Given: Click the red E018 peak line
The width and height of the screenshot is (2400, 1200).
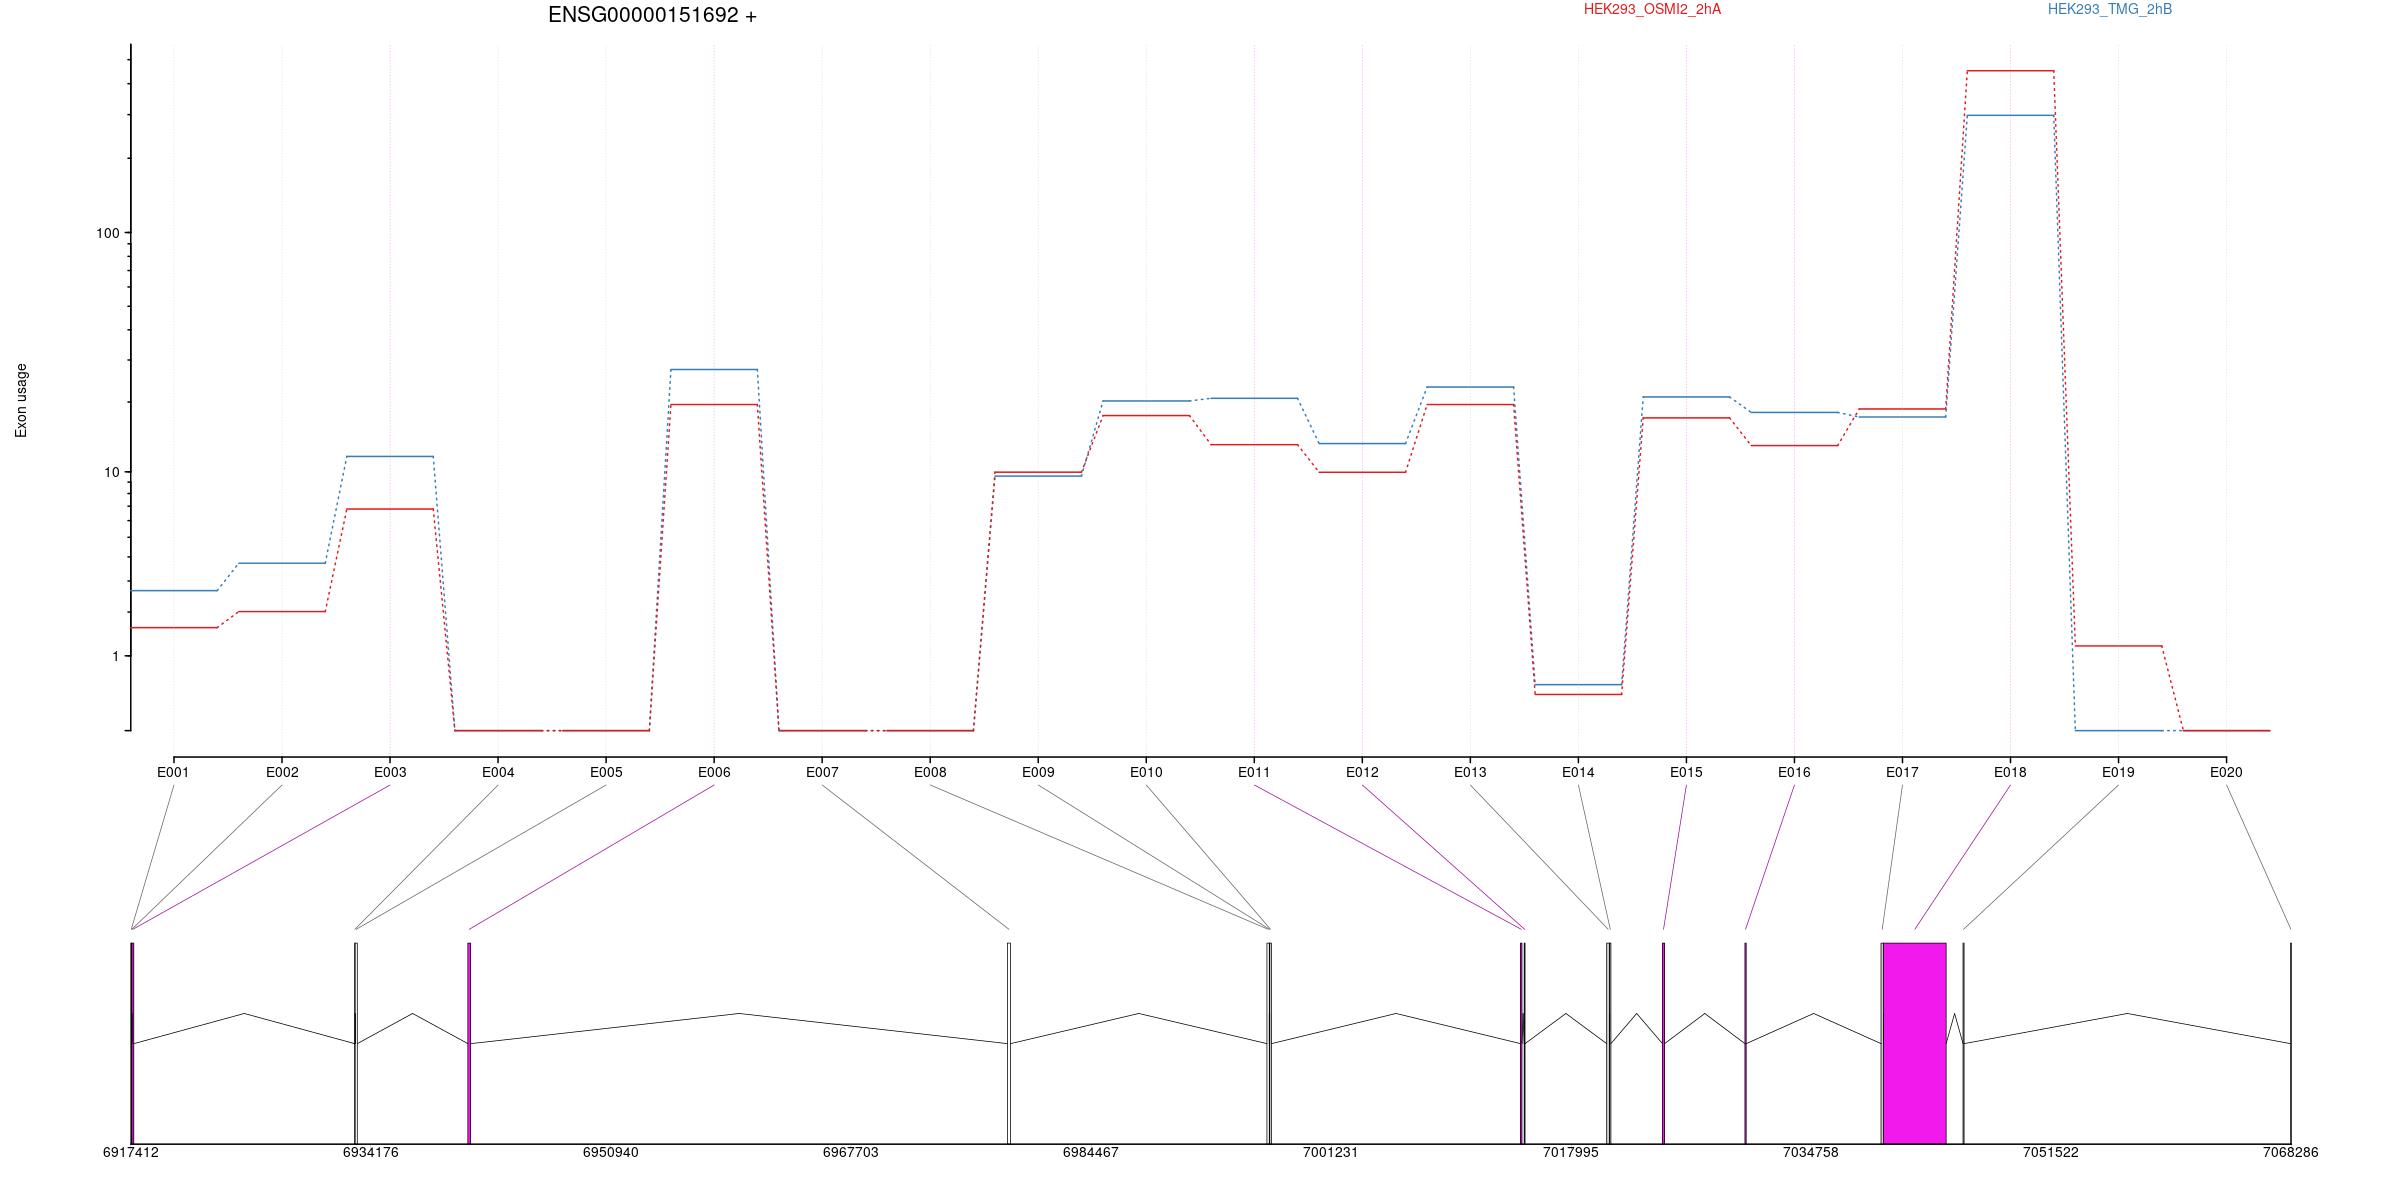Looking at the screenshot, I should coord(2010,71).
